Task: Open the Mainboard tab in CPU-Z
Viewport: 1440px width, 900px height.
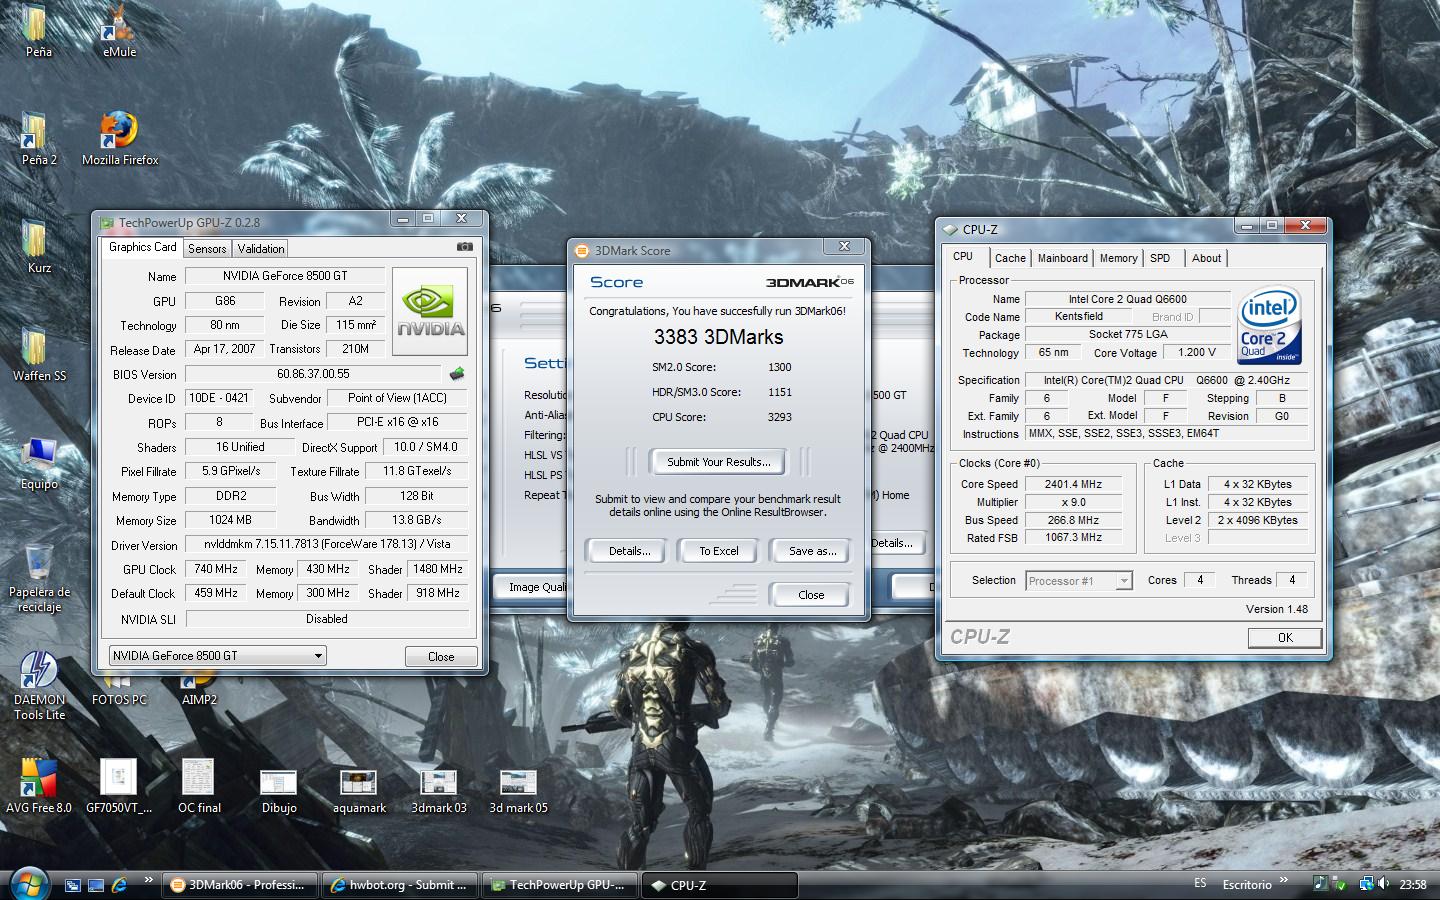Action: tap(1062, 258)
